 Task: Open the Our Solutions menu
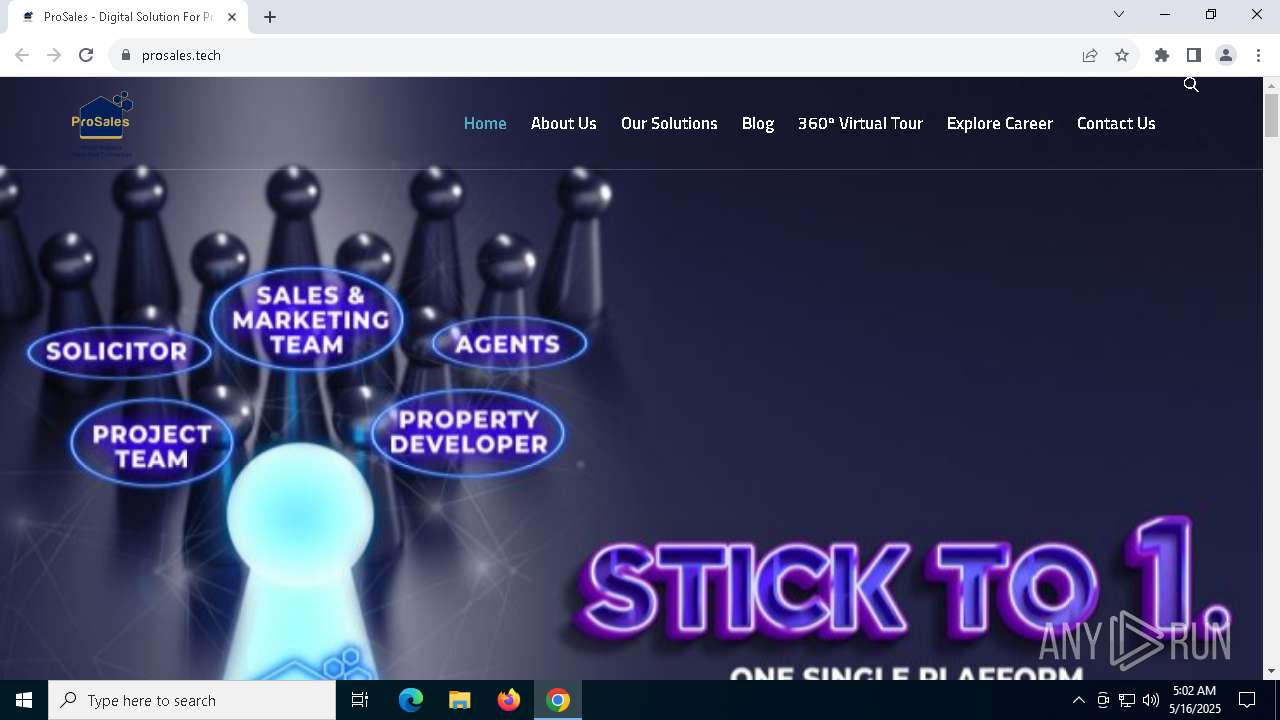coord(669,123)
